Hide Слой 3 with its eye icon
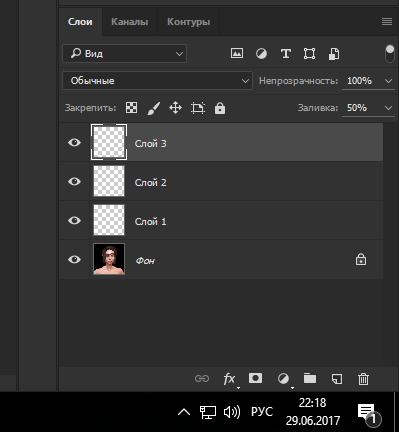 pyautogui.click(x=74, y=142)
